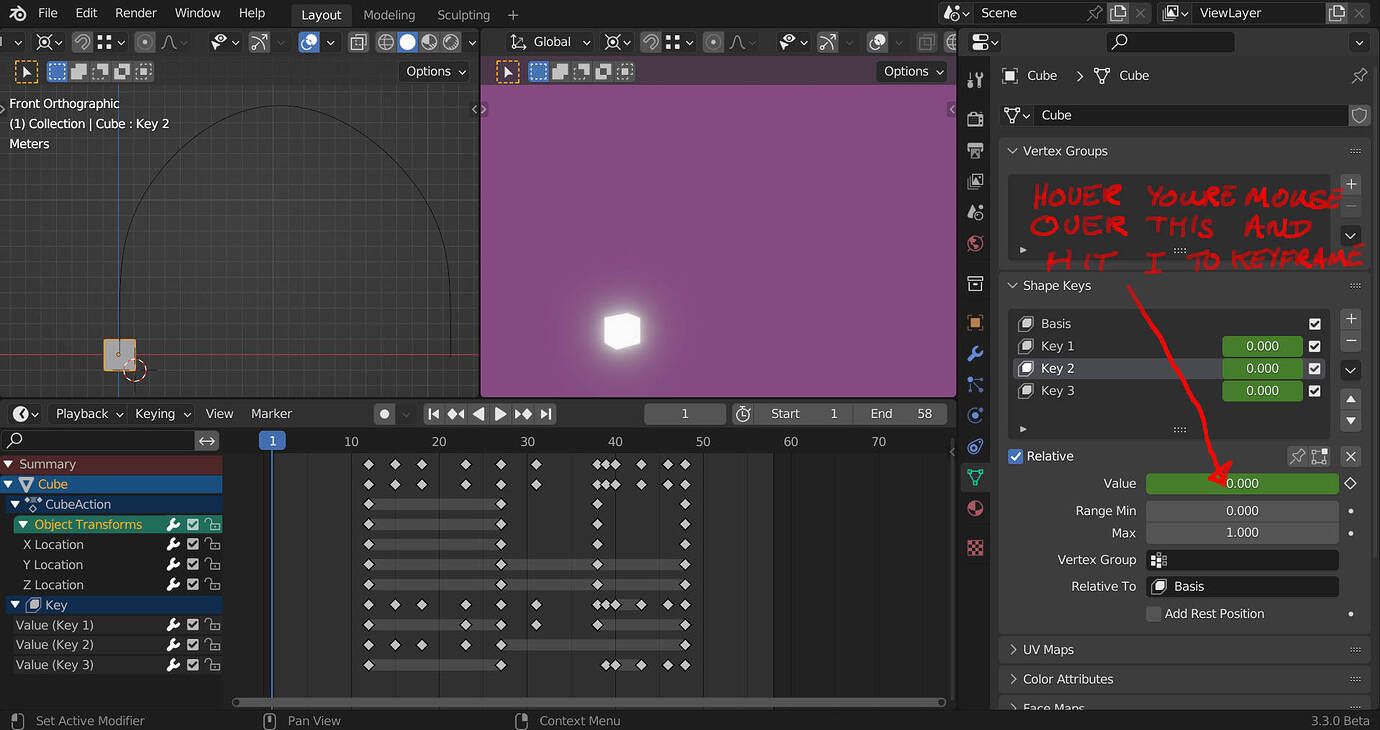1380x730 pixels.
Task: Open the Output properties tab icon
Action: (975, 150)
